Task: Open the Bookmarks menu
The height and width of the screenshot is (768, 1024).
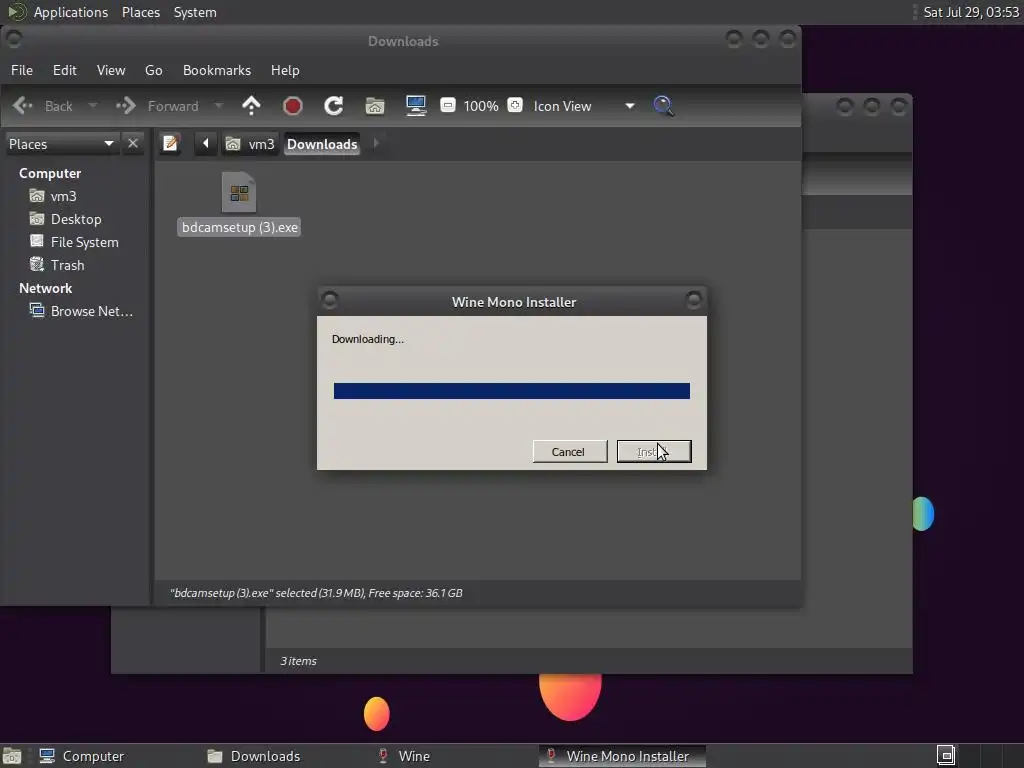Action: click(217, 70)
